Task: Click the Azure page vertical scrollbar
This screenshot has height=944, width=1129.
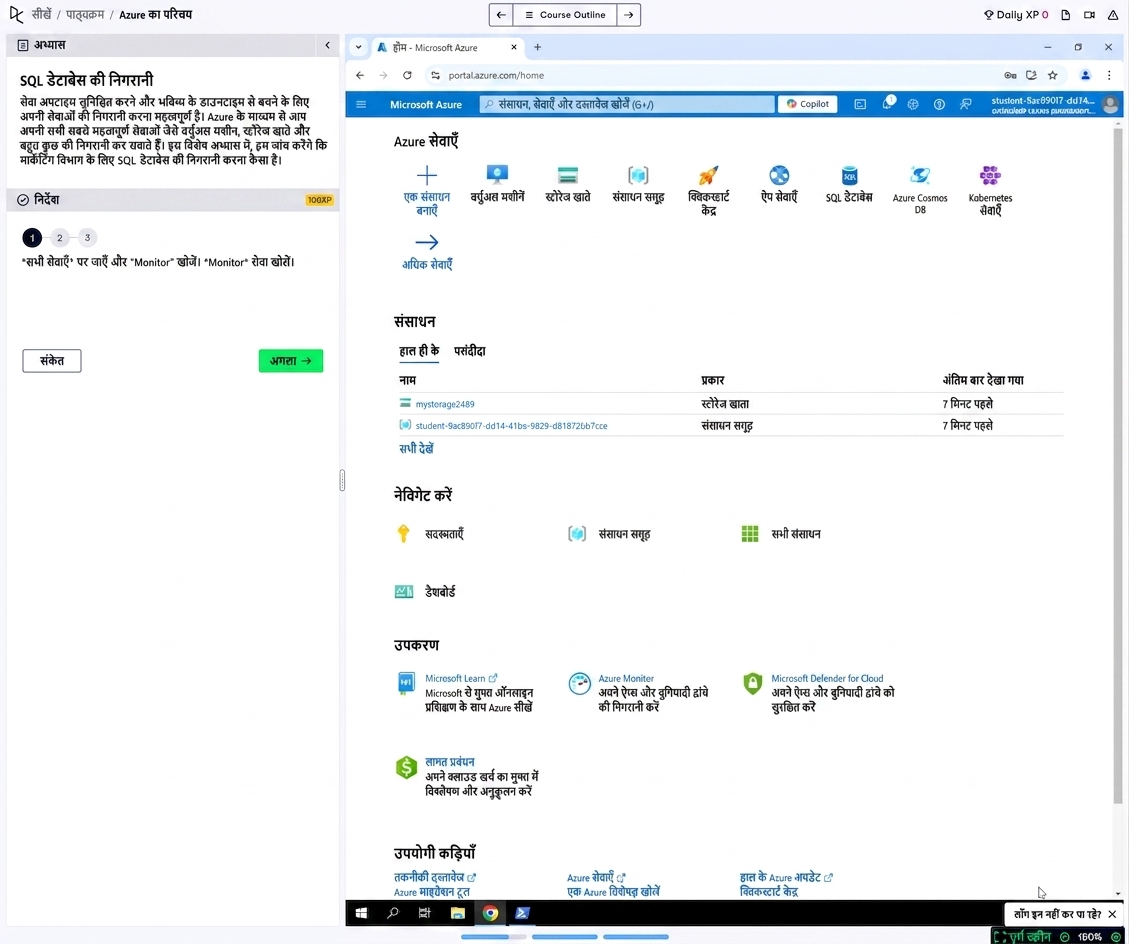Action: pos(1117,464)
